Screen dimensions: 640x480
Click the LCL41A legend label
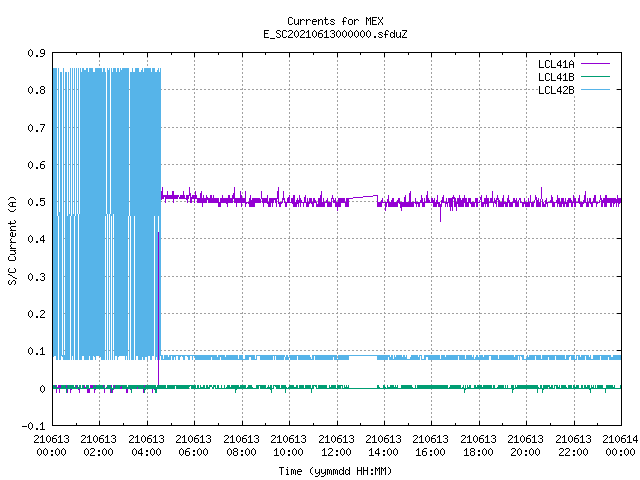tap(556, 64)
